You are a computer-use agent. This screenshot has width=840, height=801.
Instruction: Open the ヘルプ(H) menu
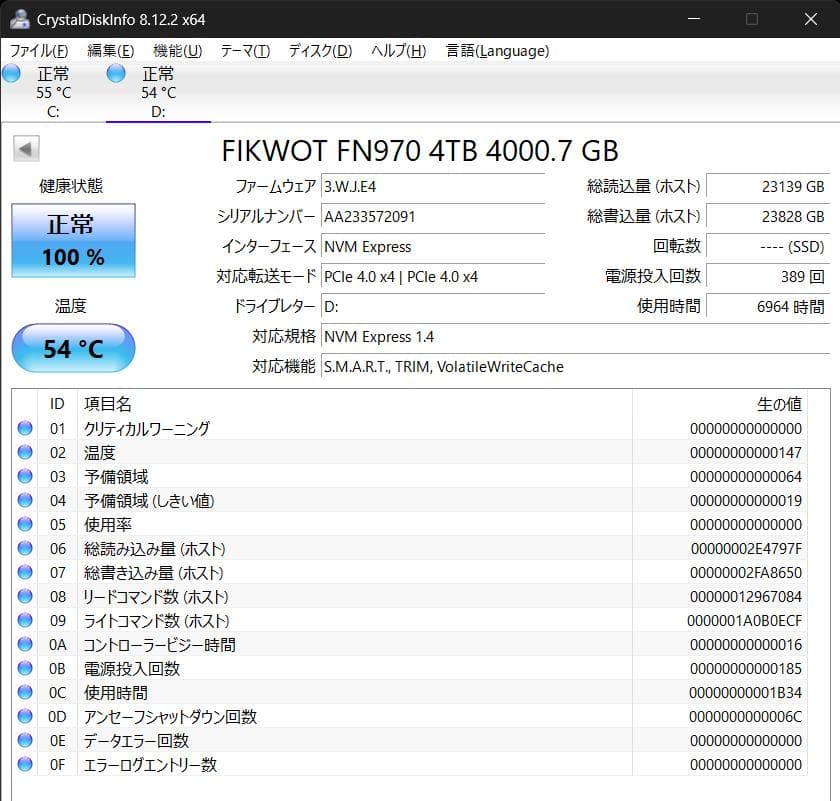399,51
